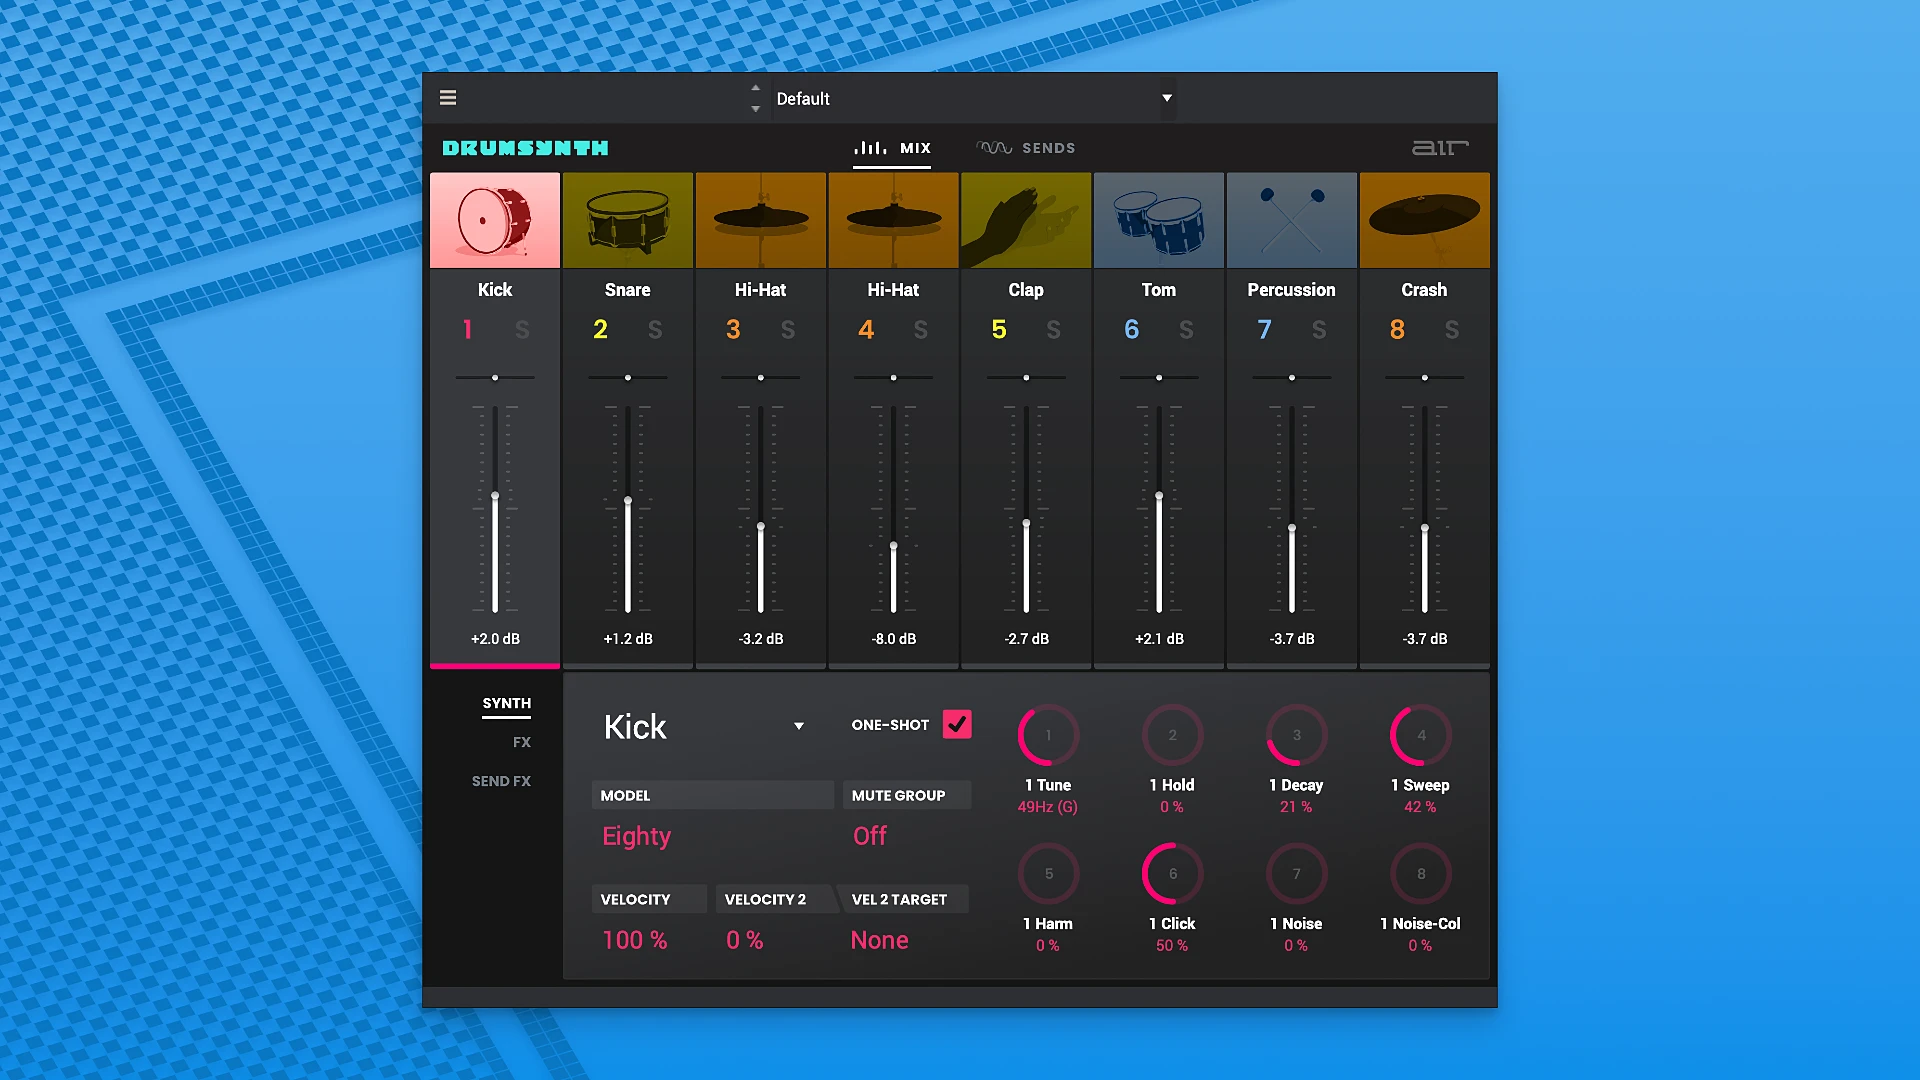Open the FX tab in the left panel
1920x1080 pixels.
coord(521,741)
